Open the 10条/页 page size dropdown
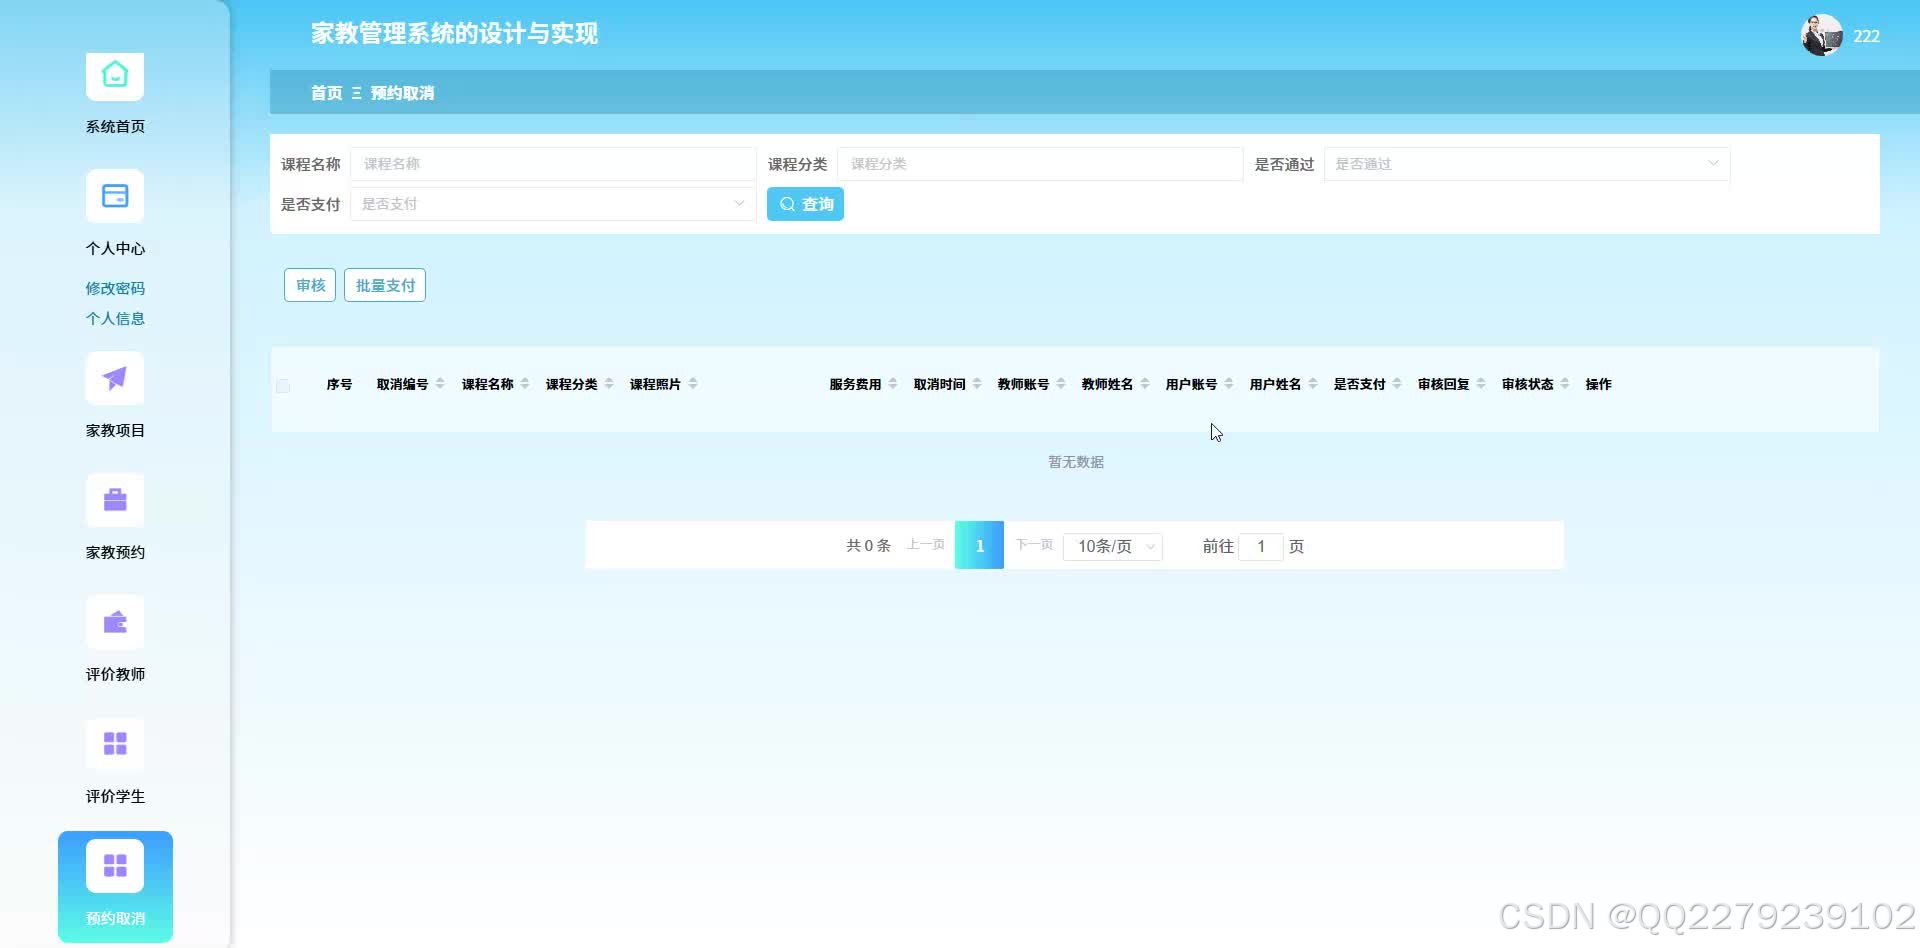Image resolution: width=1920 pixels, height=948 pixels. pyautogui.click(x=1113, y=546)
